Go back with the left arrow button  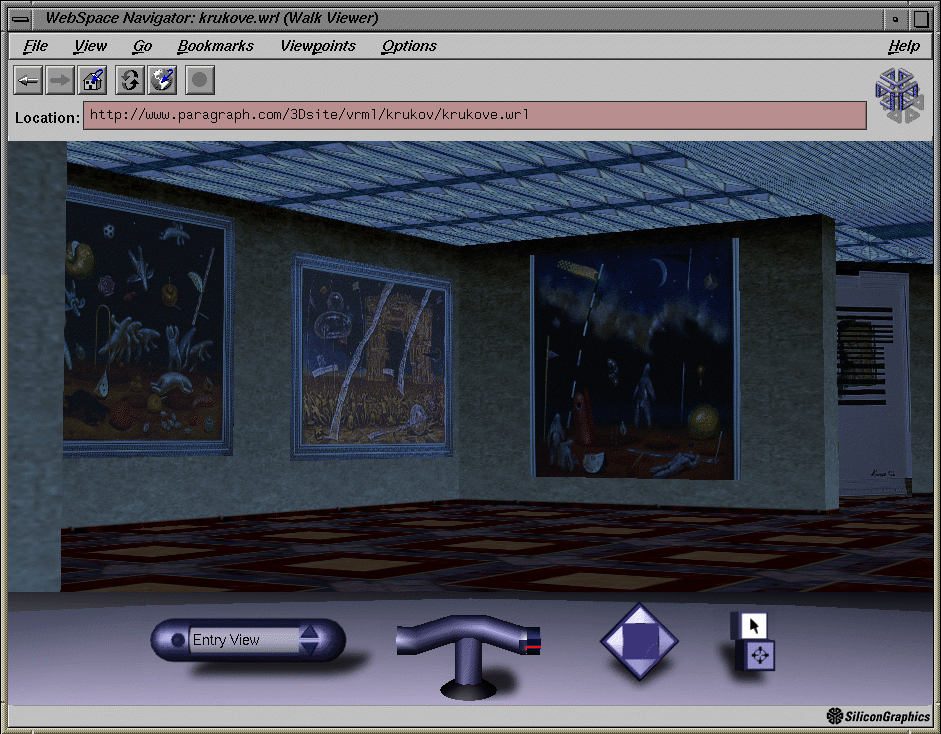tap(28, 80)
